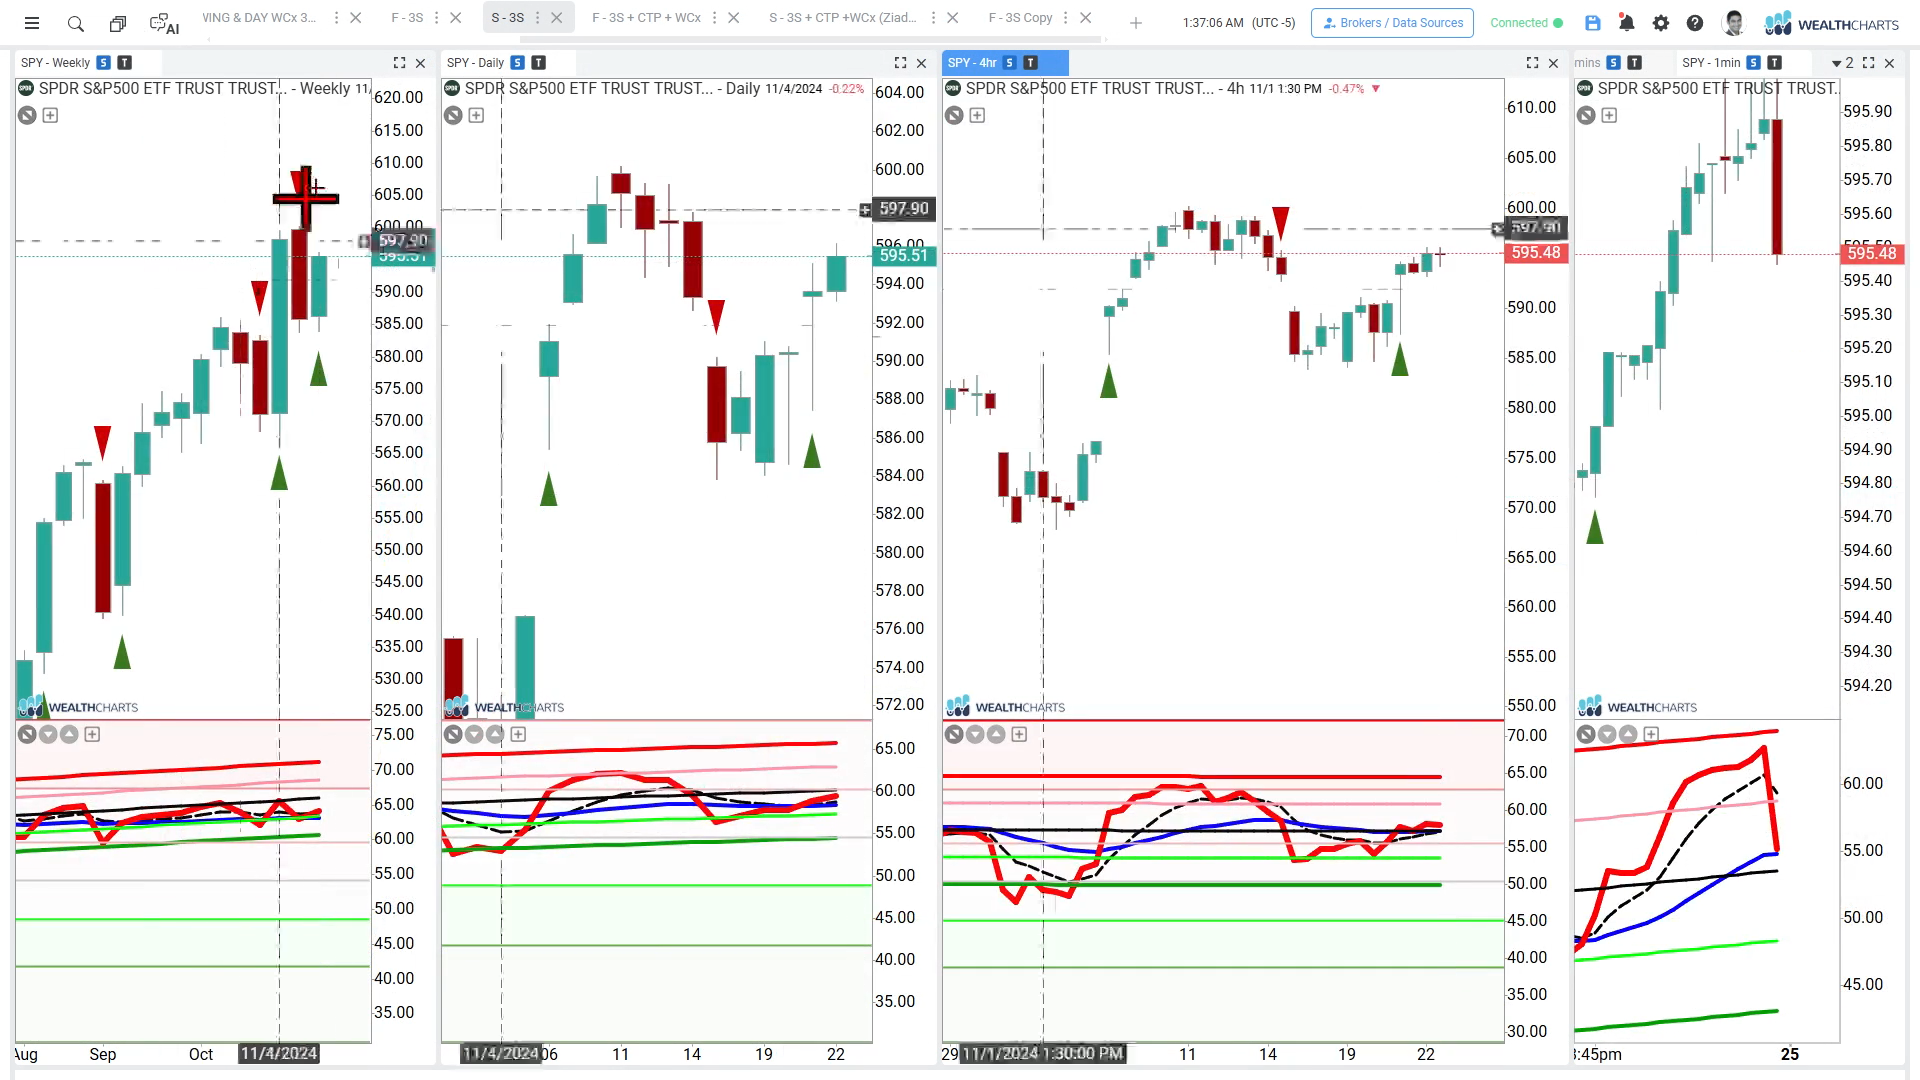Add pane in 1min oscillator panel
1920x1080 pixels.
coord(1651,735)
